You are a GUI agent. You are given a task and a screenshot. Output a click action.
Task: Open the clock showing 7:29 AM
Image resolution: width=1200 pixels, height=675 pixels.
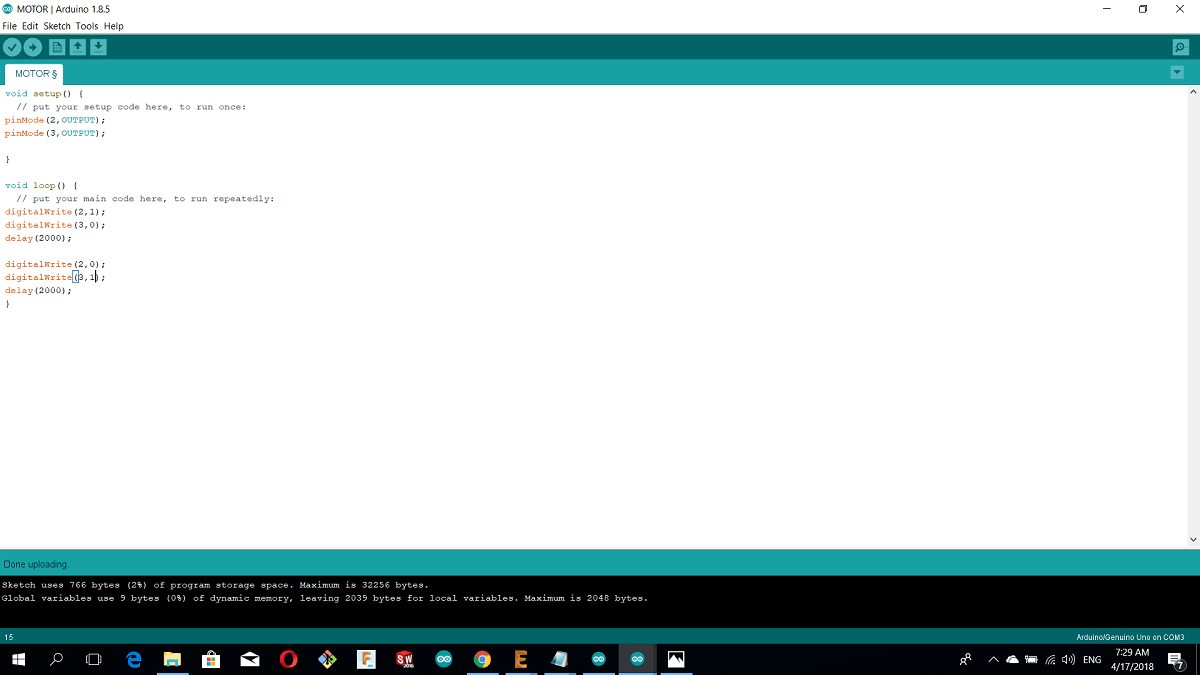(1131, 659)
